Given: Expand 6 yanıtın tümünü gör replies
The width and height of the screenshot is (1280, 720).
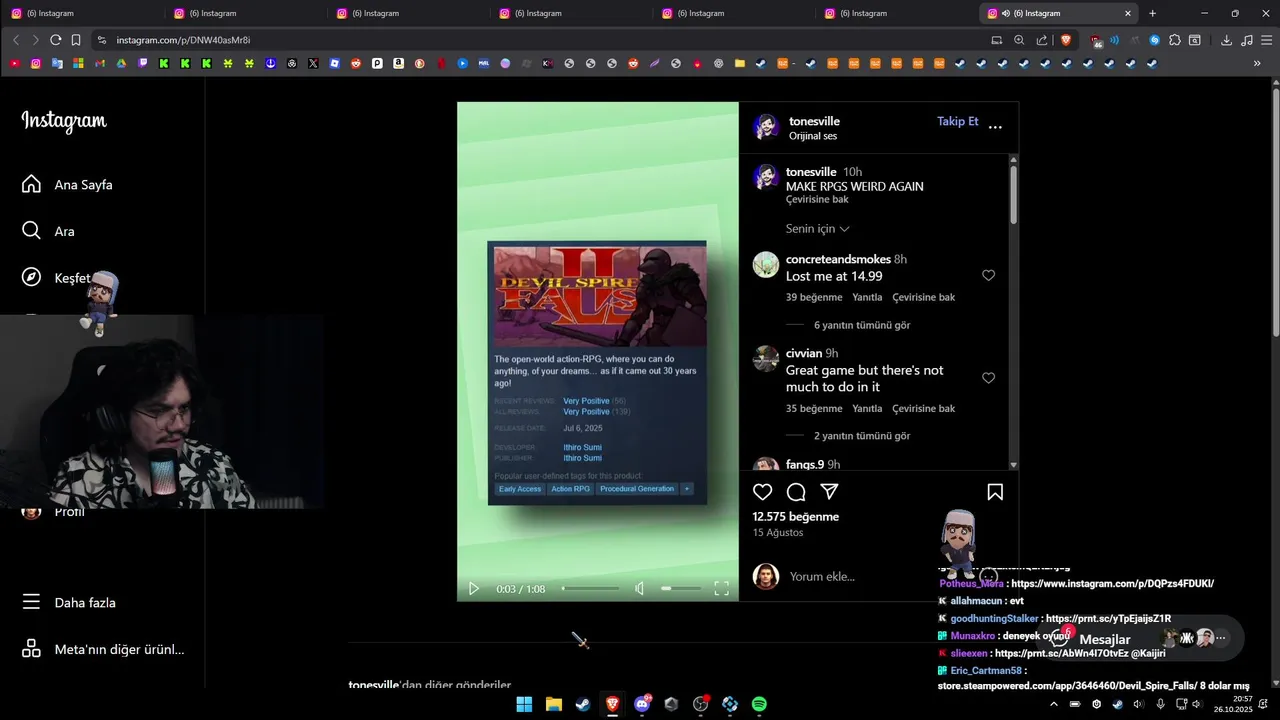Looking at the screenshot, I should coord(862,325).
